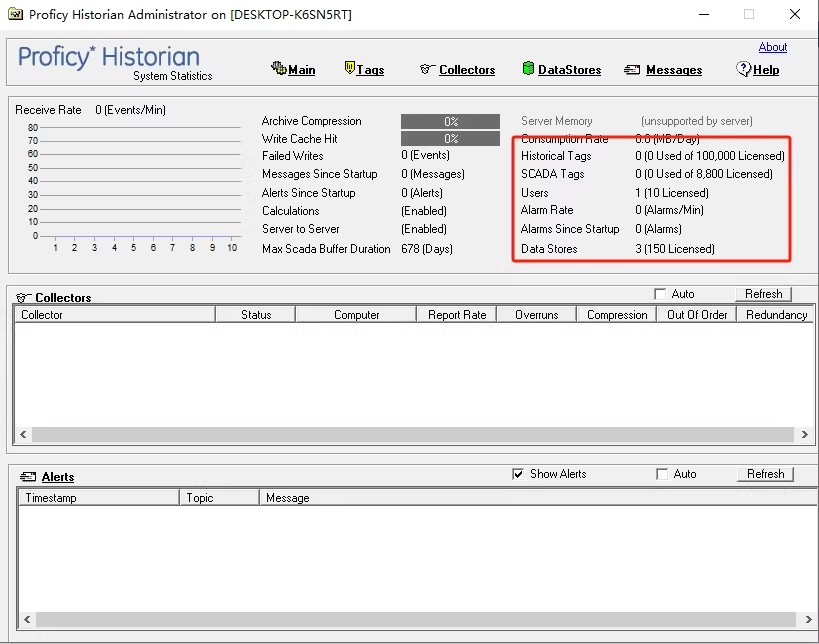Click the Alarms Since Startup label
Screen dimensions: 819x644
click(x=570, y=229)
